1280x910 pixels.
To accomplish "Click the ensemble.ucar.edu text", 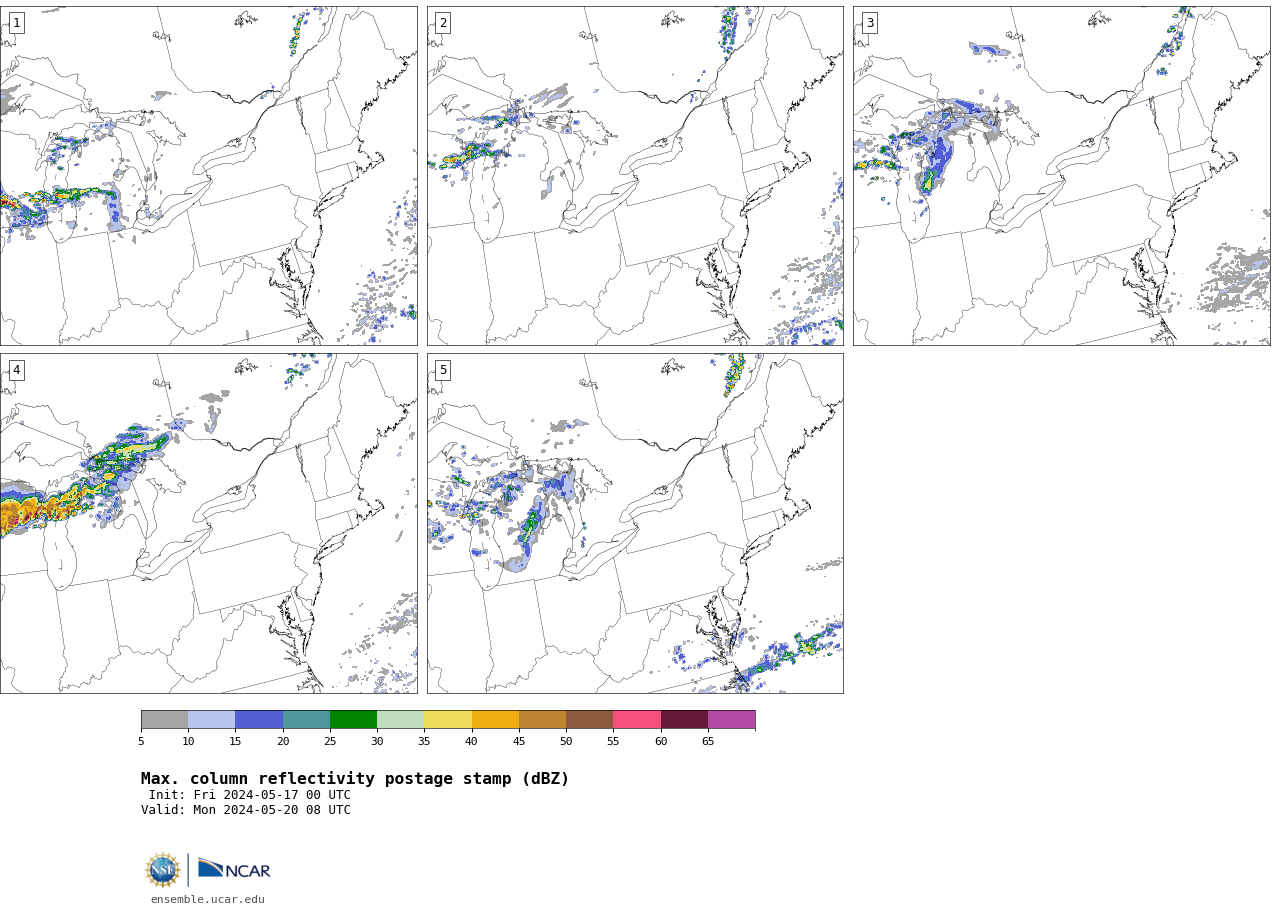I will [208, 899].
